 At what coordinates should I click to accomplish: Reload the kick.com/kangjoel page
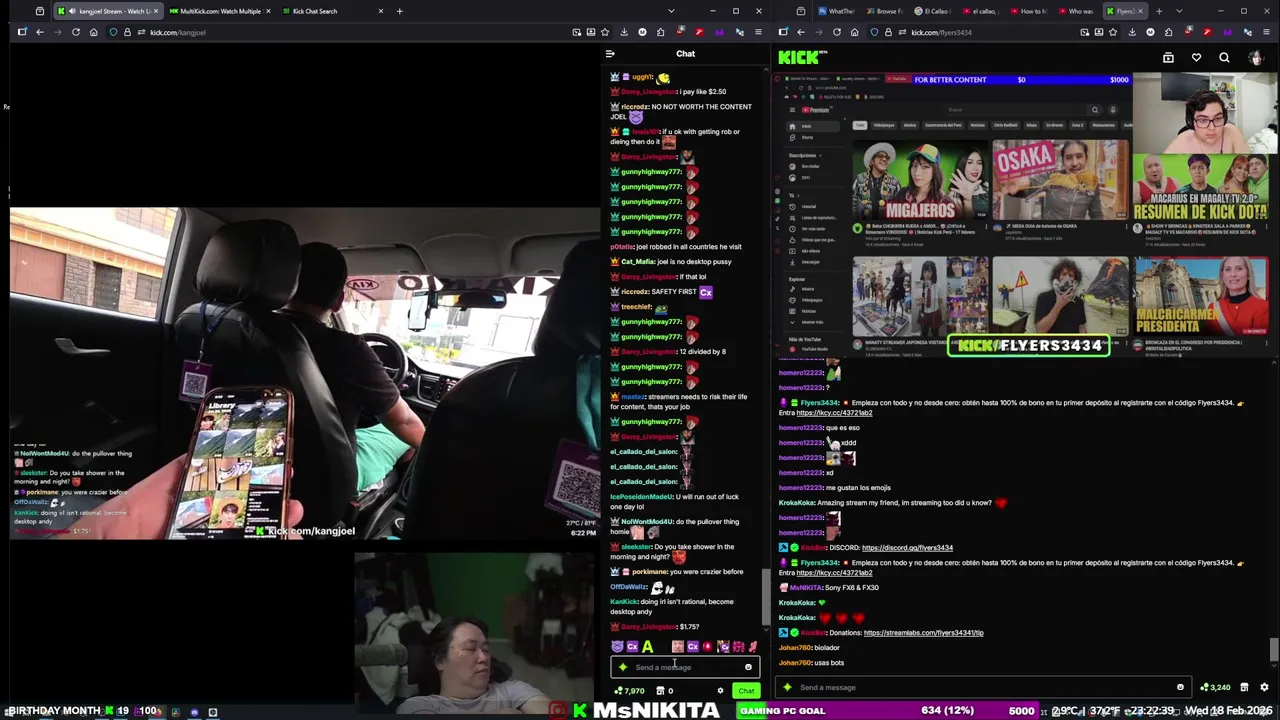75,32
